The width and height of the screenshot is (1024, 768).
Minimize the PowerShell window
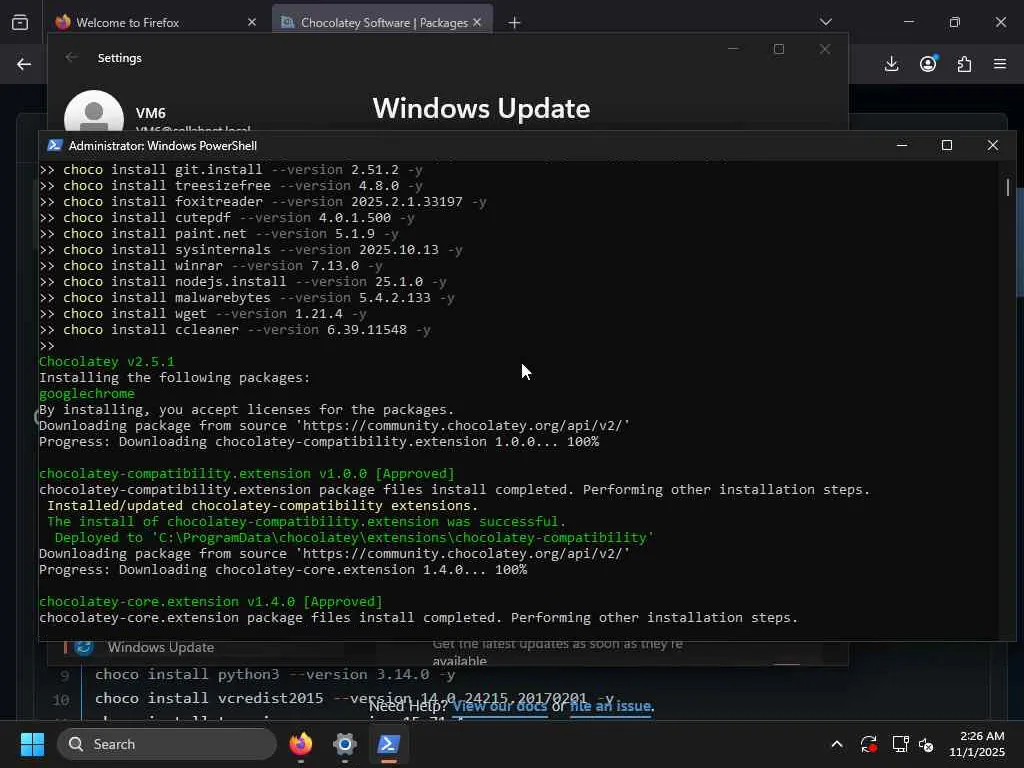[x=902, y=145]
